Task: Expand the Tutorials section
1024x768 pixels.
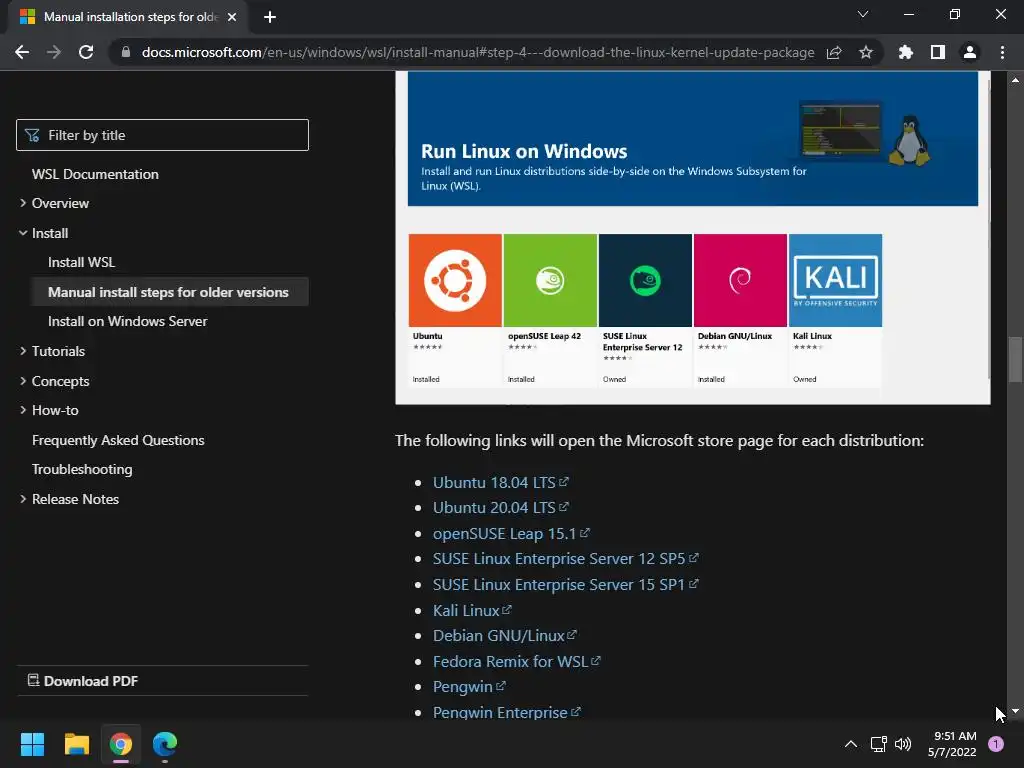Action: click(x=58, y=351)
